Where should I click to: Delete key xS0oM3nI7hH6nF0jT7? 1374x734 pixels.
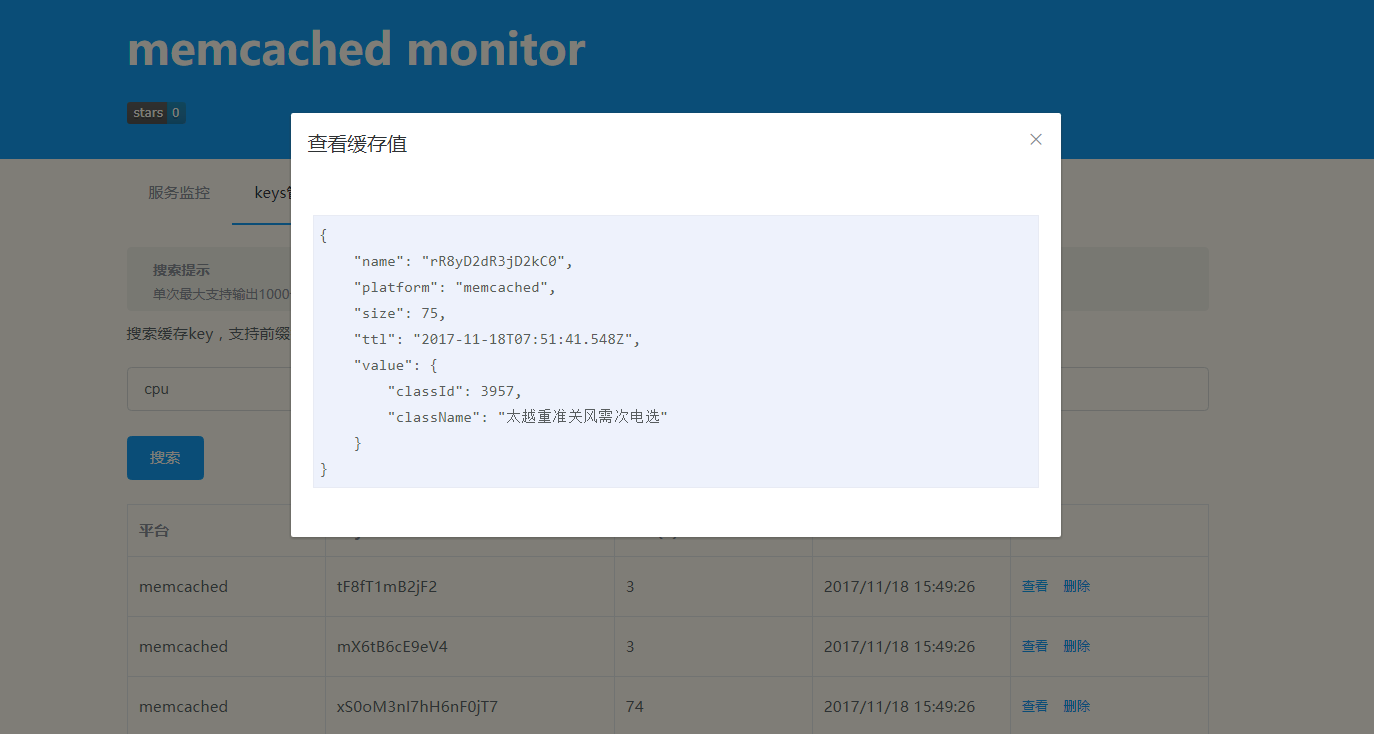pos(1077,706)
